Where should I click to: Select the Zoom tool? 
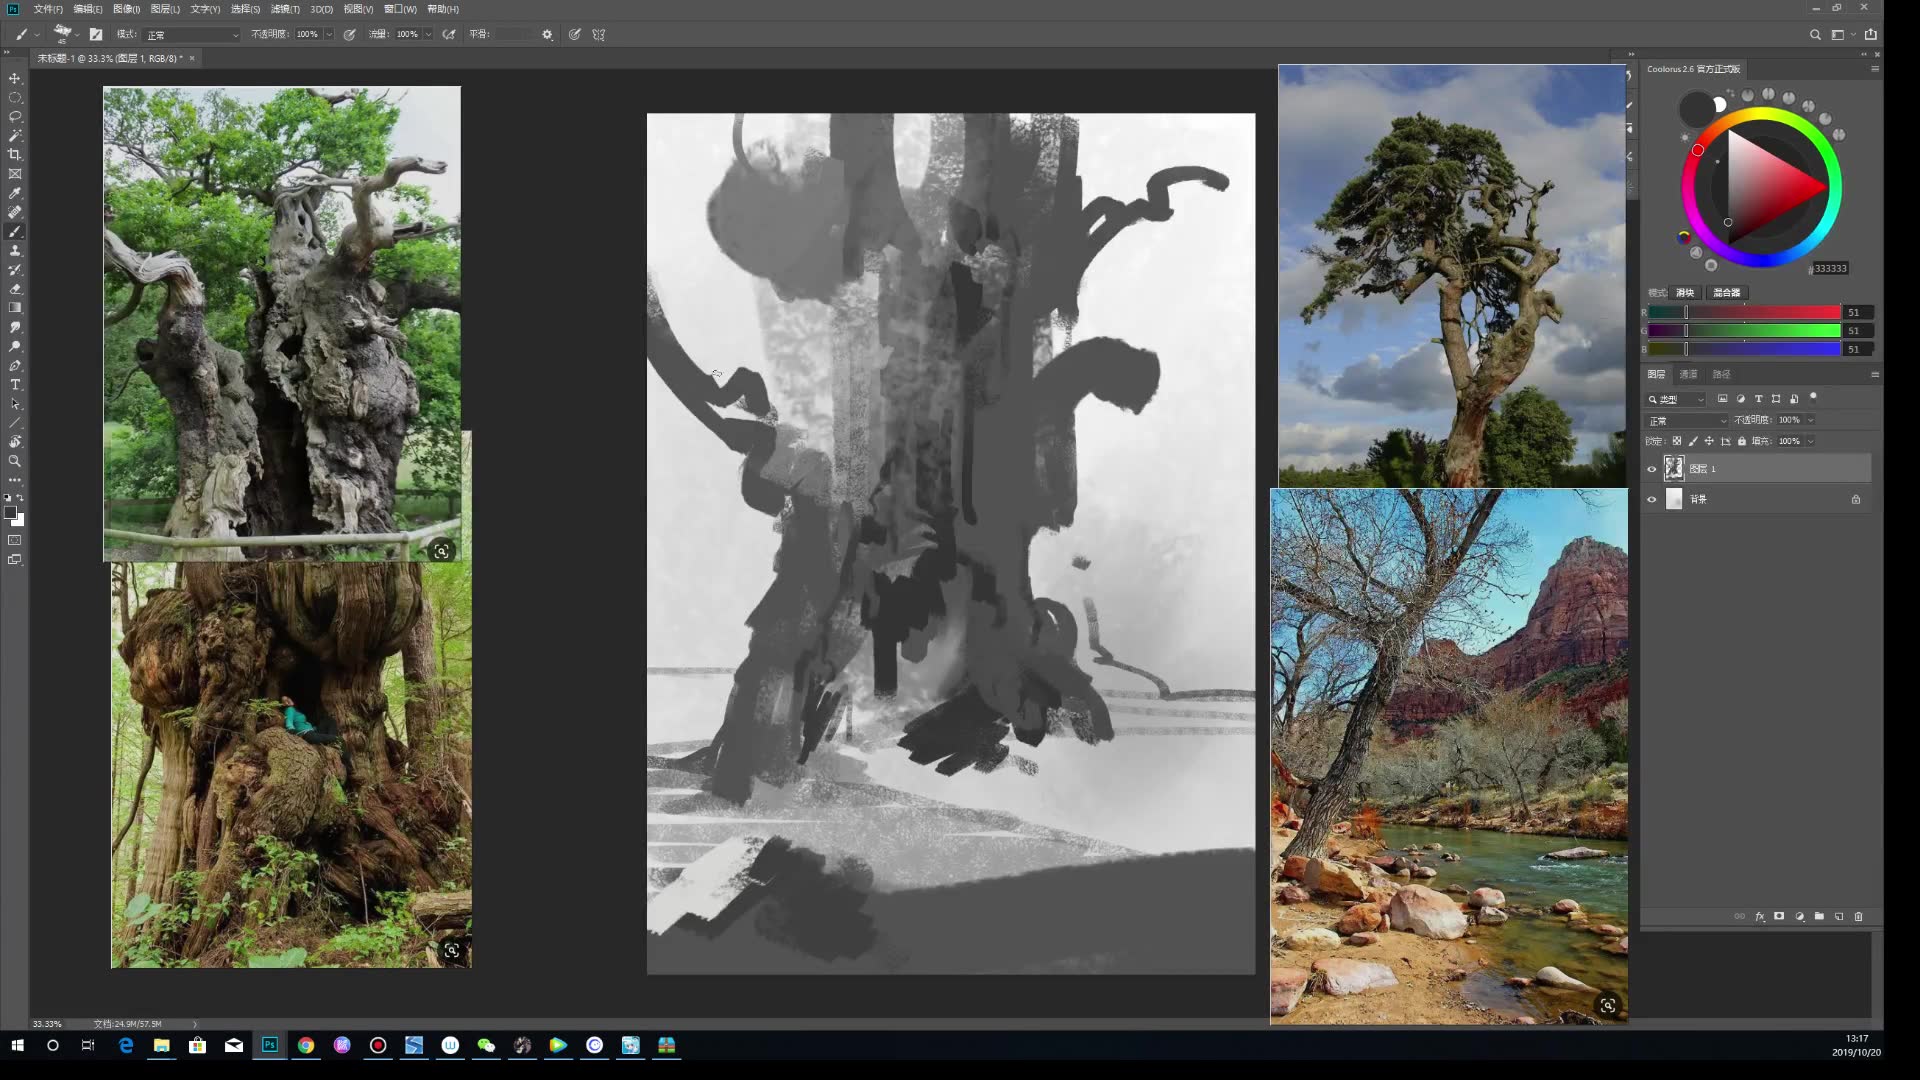tap(15, 461)
